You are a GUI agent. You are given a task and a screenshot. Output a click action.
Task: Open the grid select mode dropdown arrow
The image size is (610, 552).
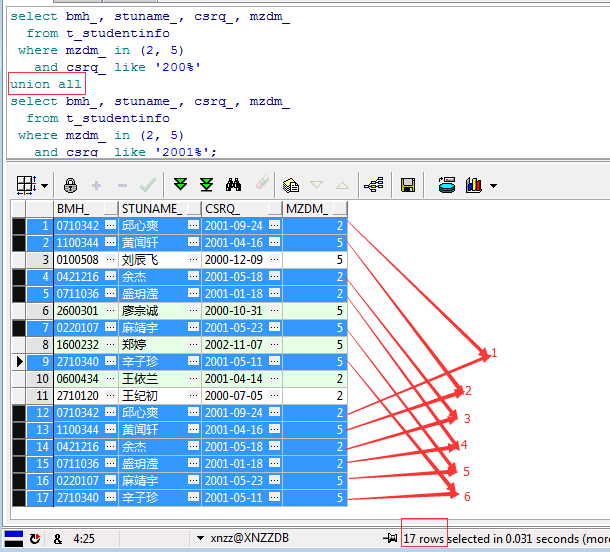coord(44,186)
